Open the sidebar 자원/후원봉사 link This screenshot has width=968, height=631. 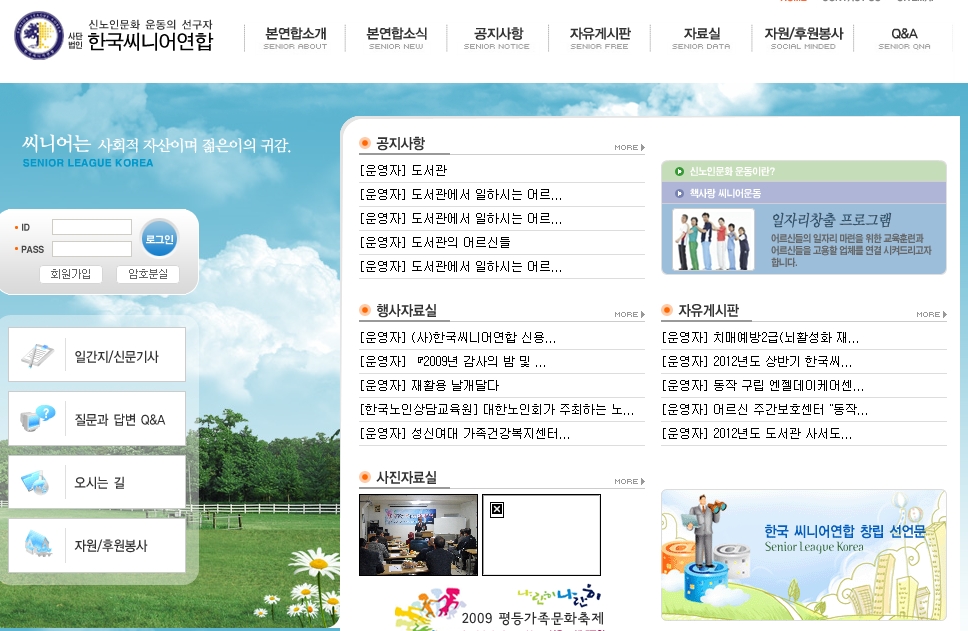tap(111, 546)
